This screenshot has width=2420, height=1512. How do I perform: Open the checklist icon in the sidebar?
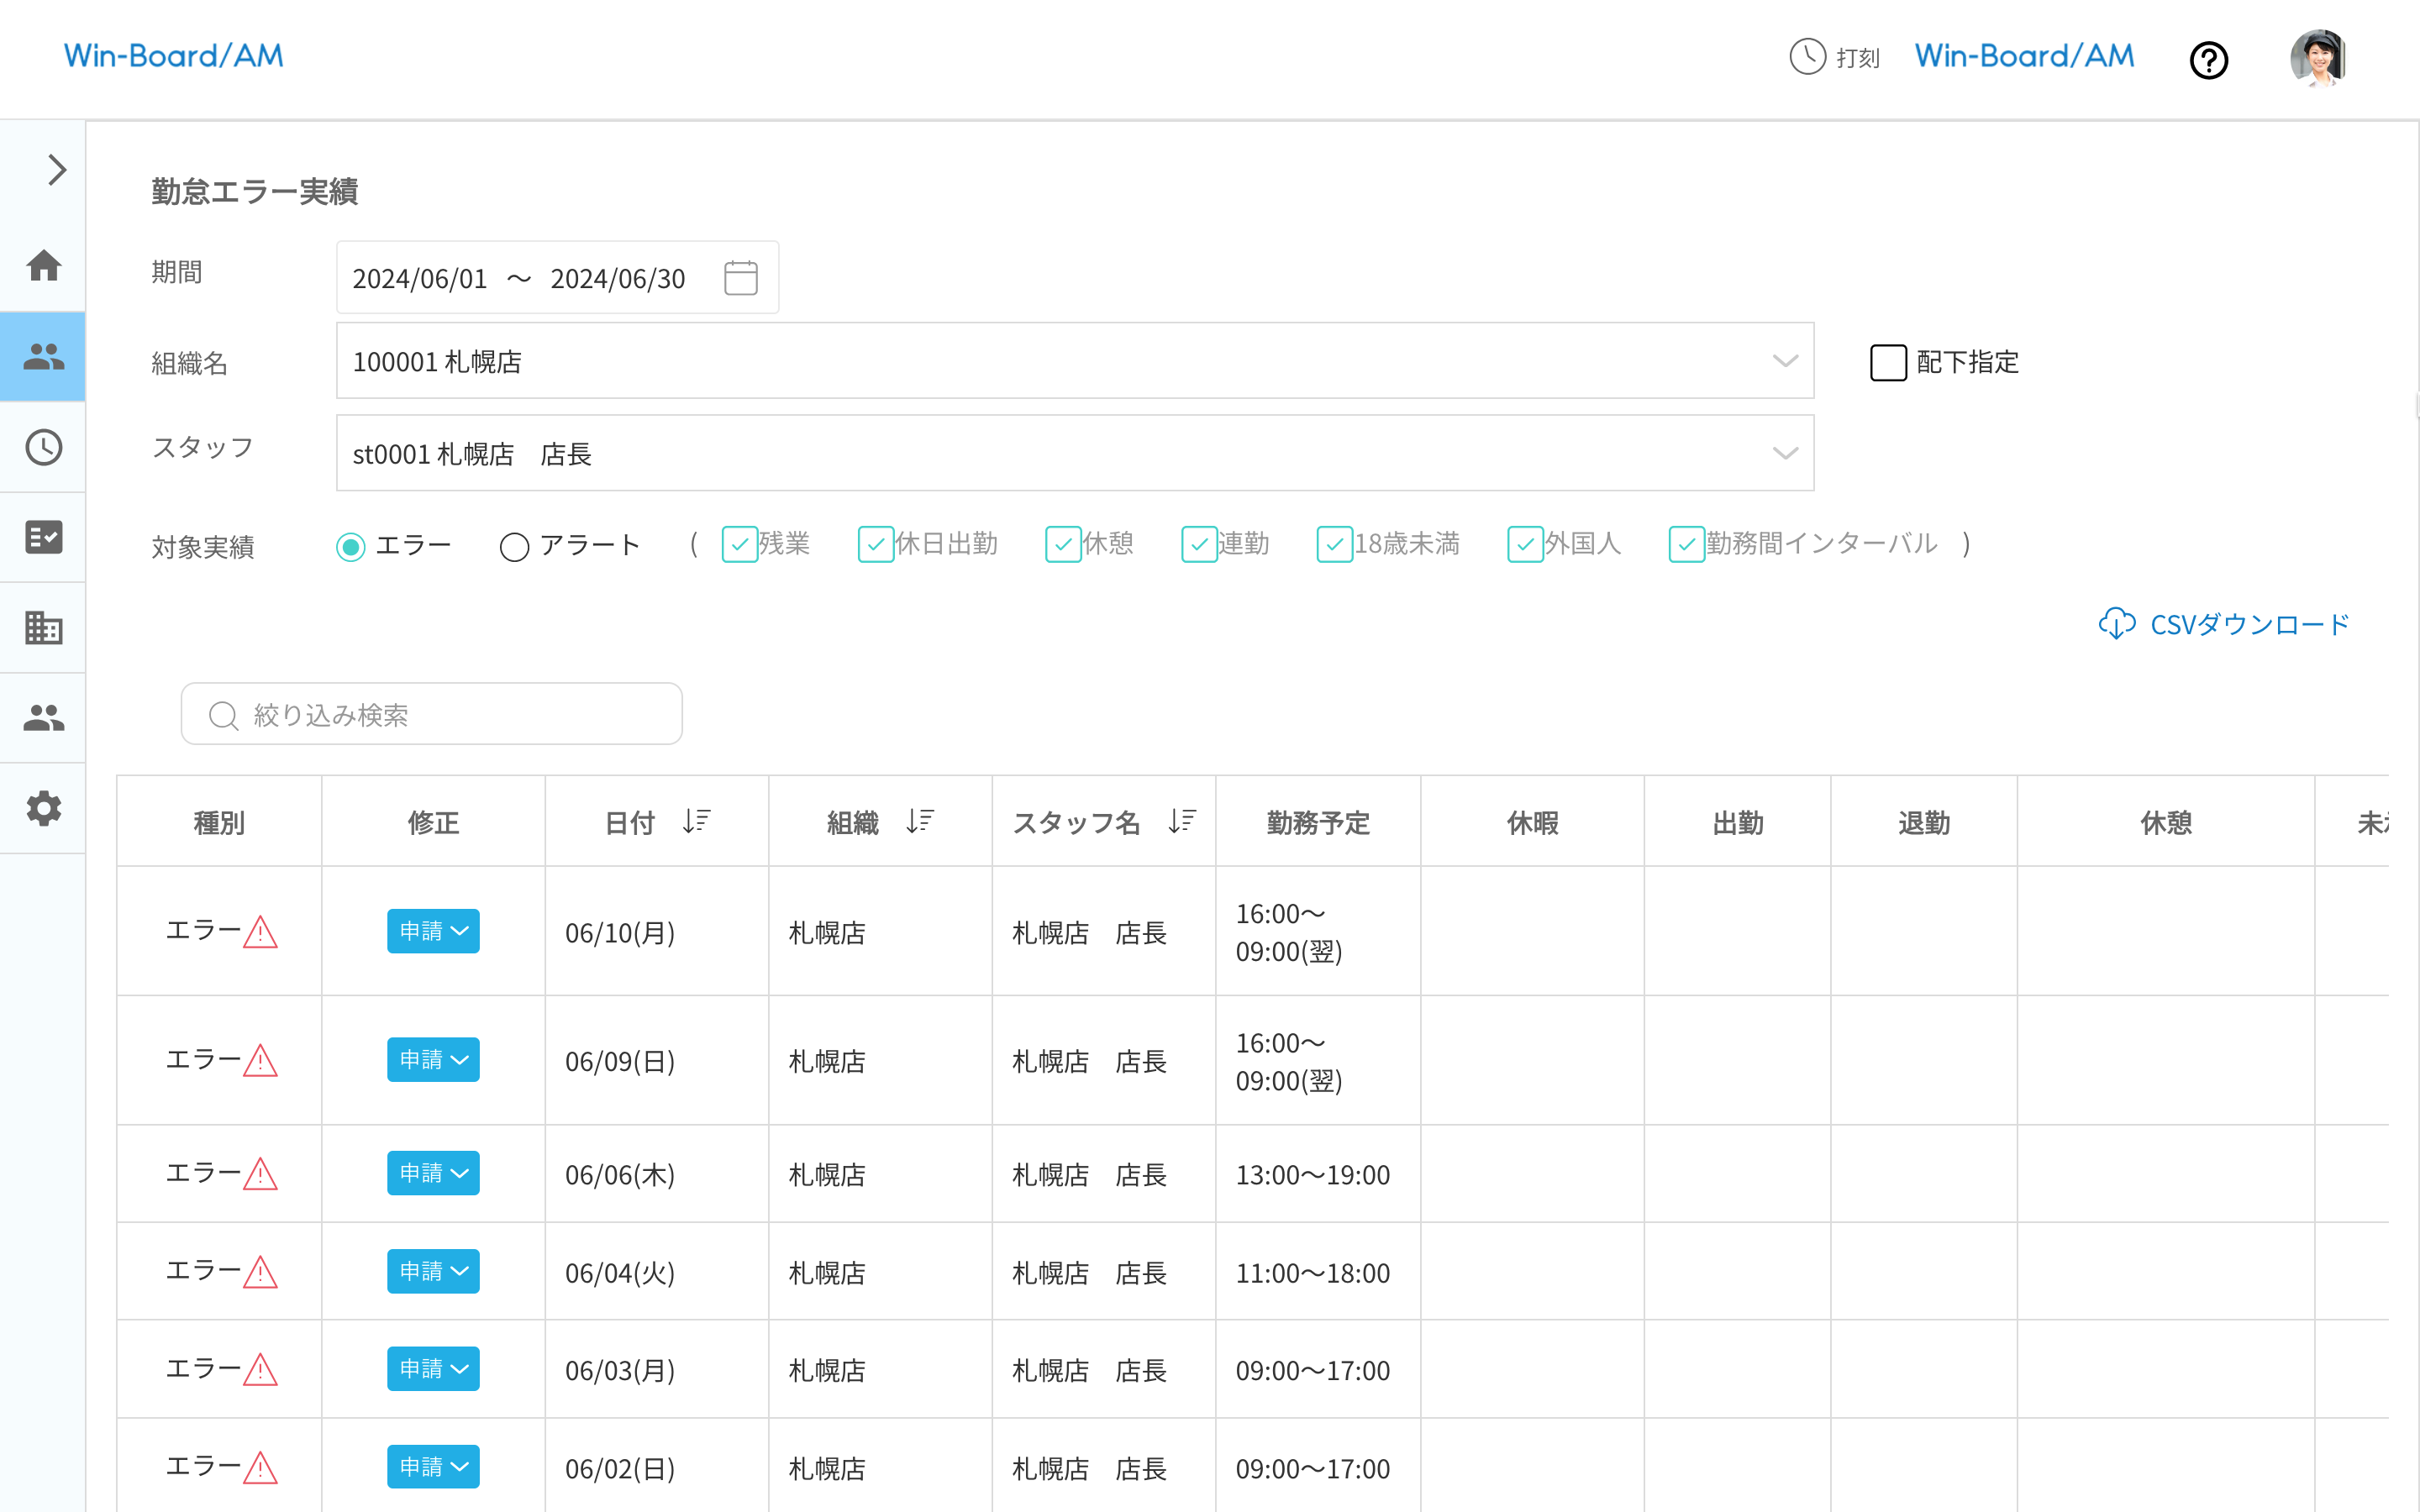point(43,537)
